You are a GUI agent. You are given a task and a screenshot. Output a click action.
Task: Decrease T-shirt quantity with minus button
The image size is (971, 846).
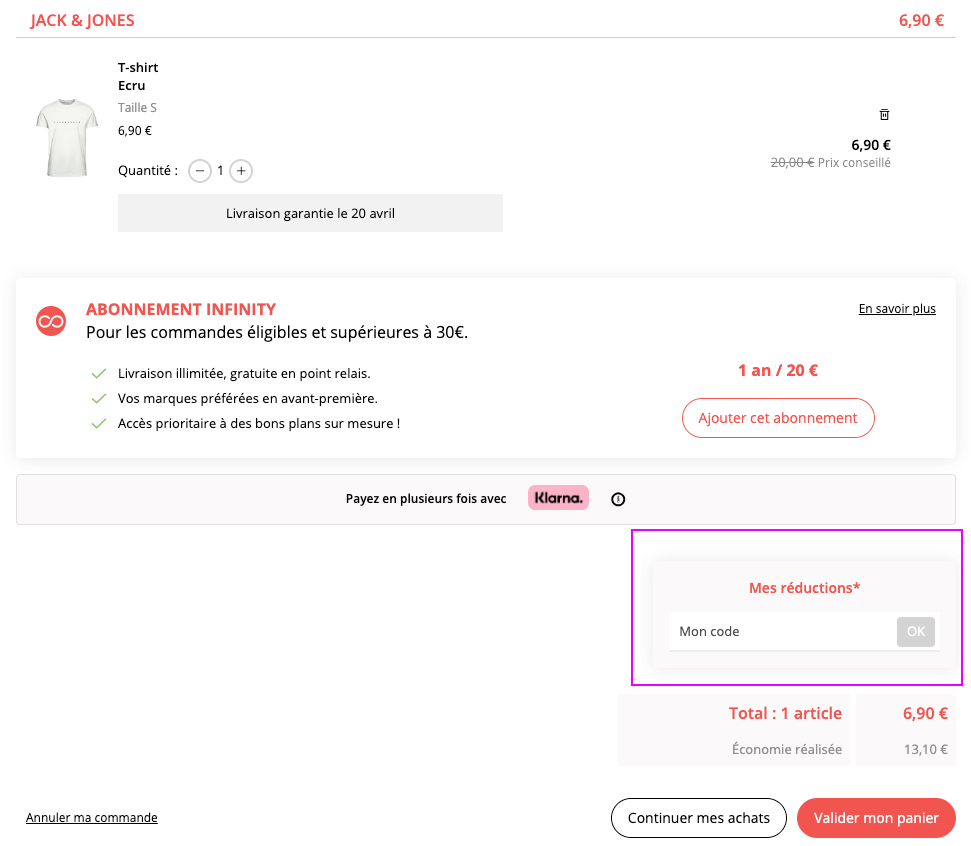199,171
